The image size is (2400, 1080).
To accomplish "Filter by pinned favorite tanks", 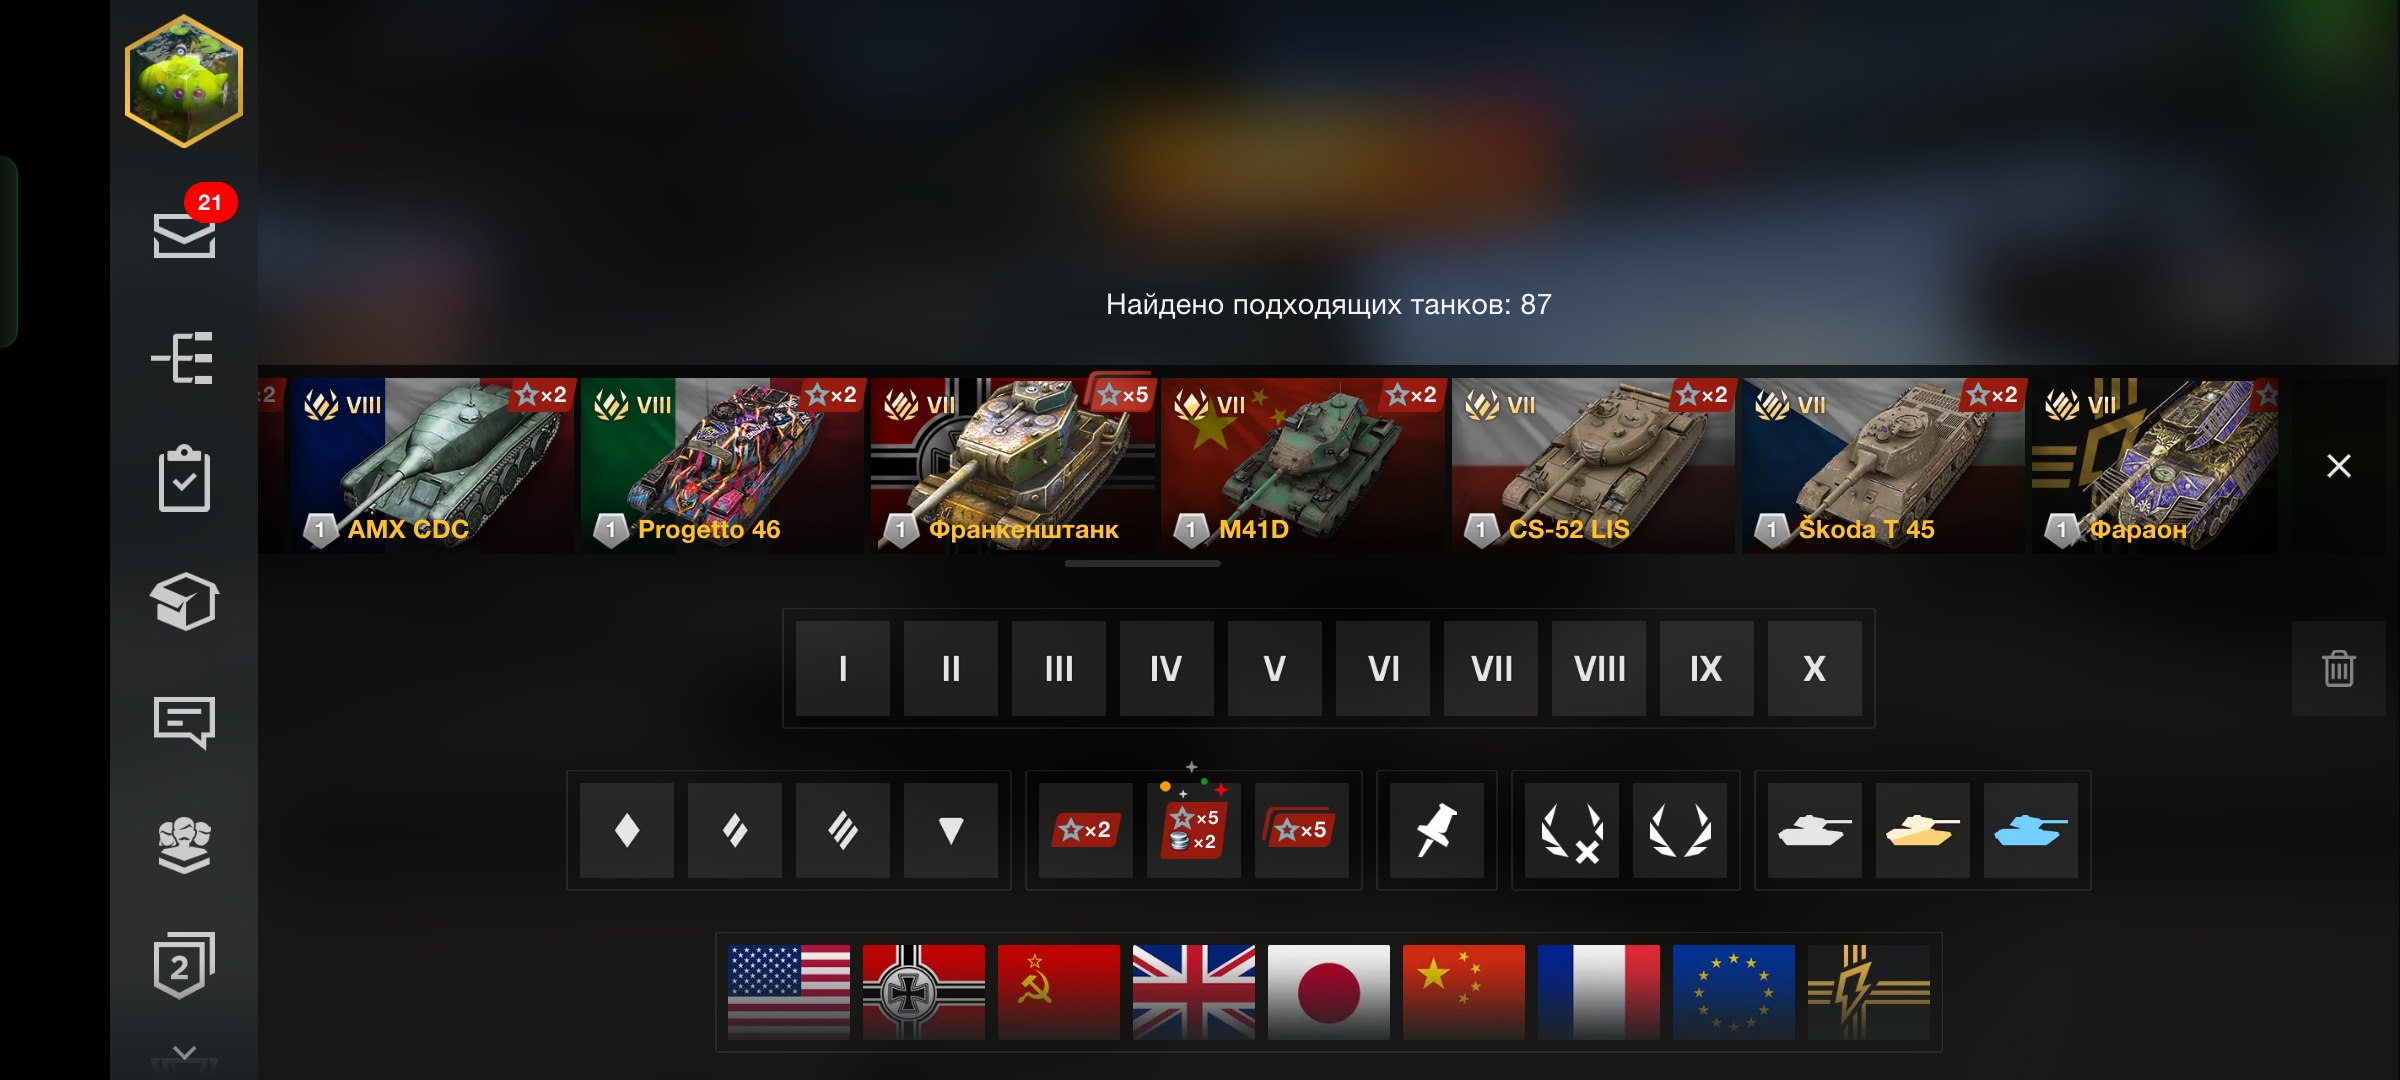I will [1436, 830].
